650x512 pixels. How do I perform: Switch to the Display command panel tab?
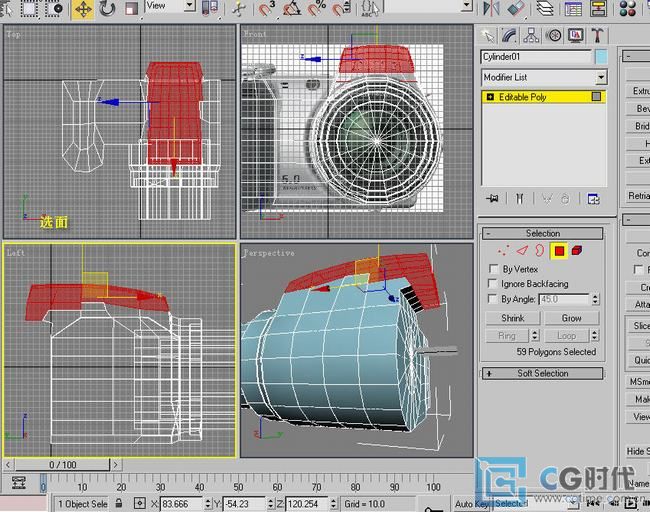[x=575, y=36]
